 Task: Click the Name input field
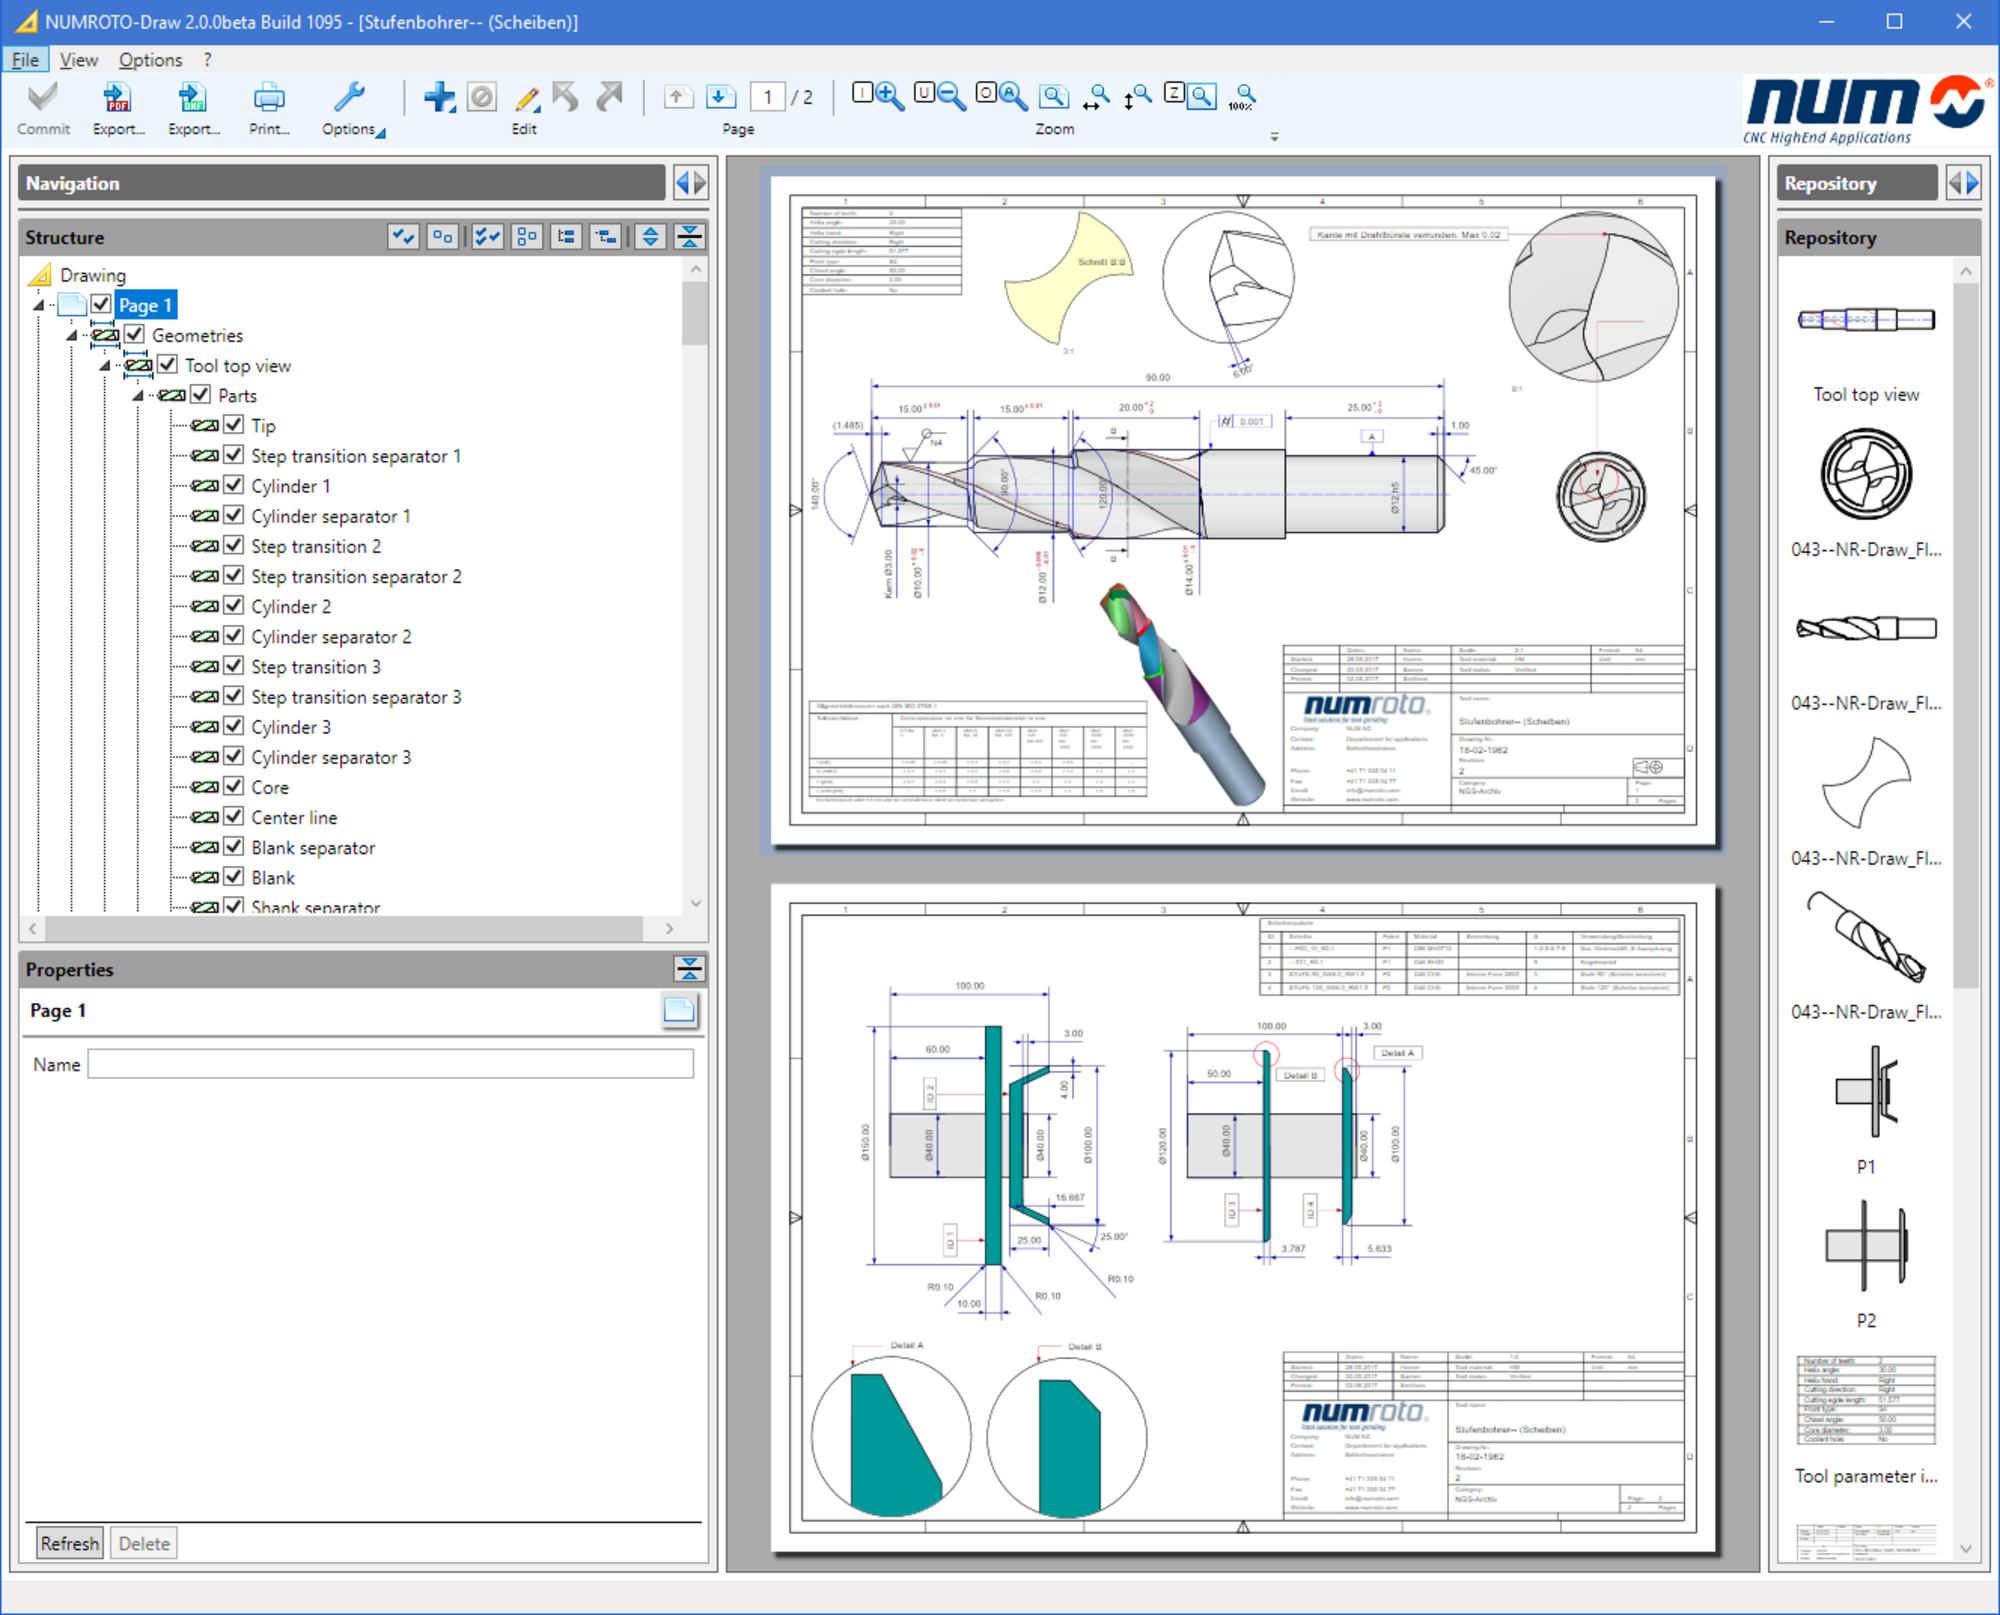point(390,1064)
